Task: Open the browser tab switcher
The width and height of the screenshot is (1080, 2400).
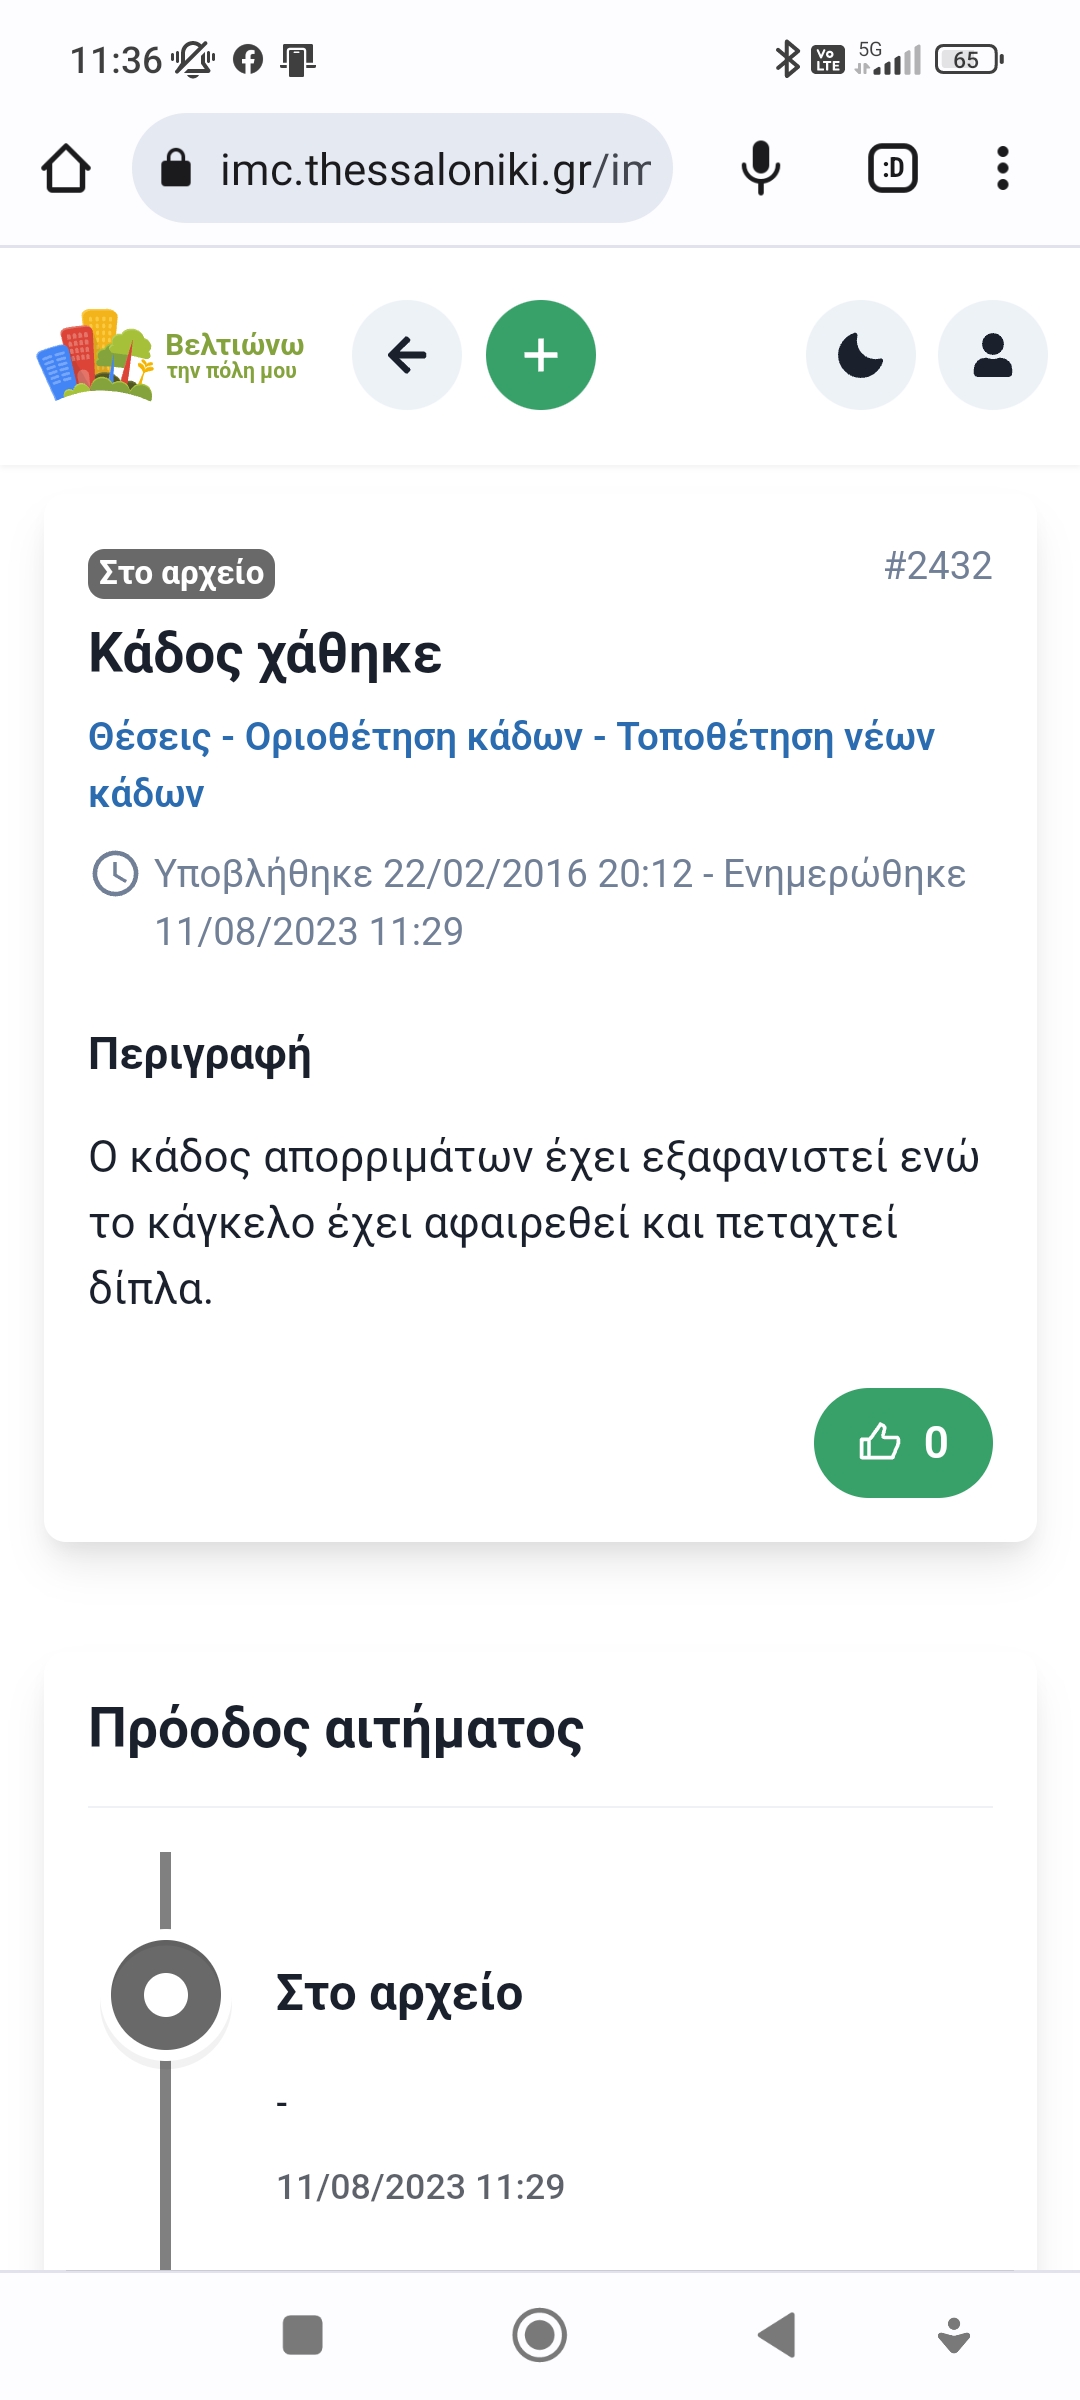Action: (x=892, y=168)
